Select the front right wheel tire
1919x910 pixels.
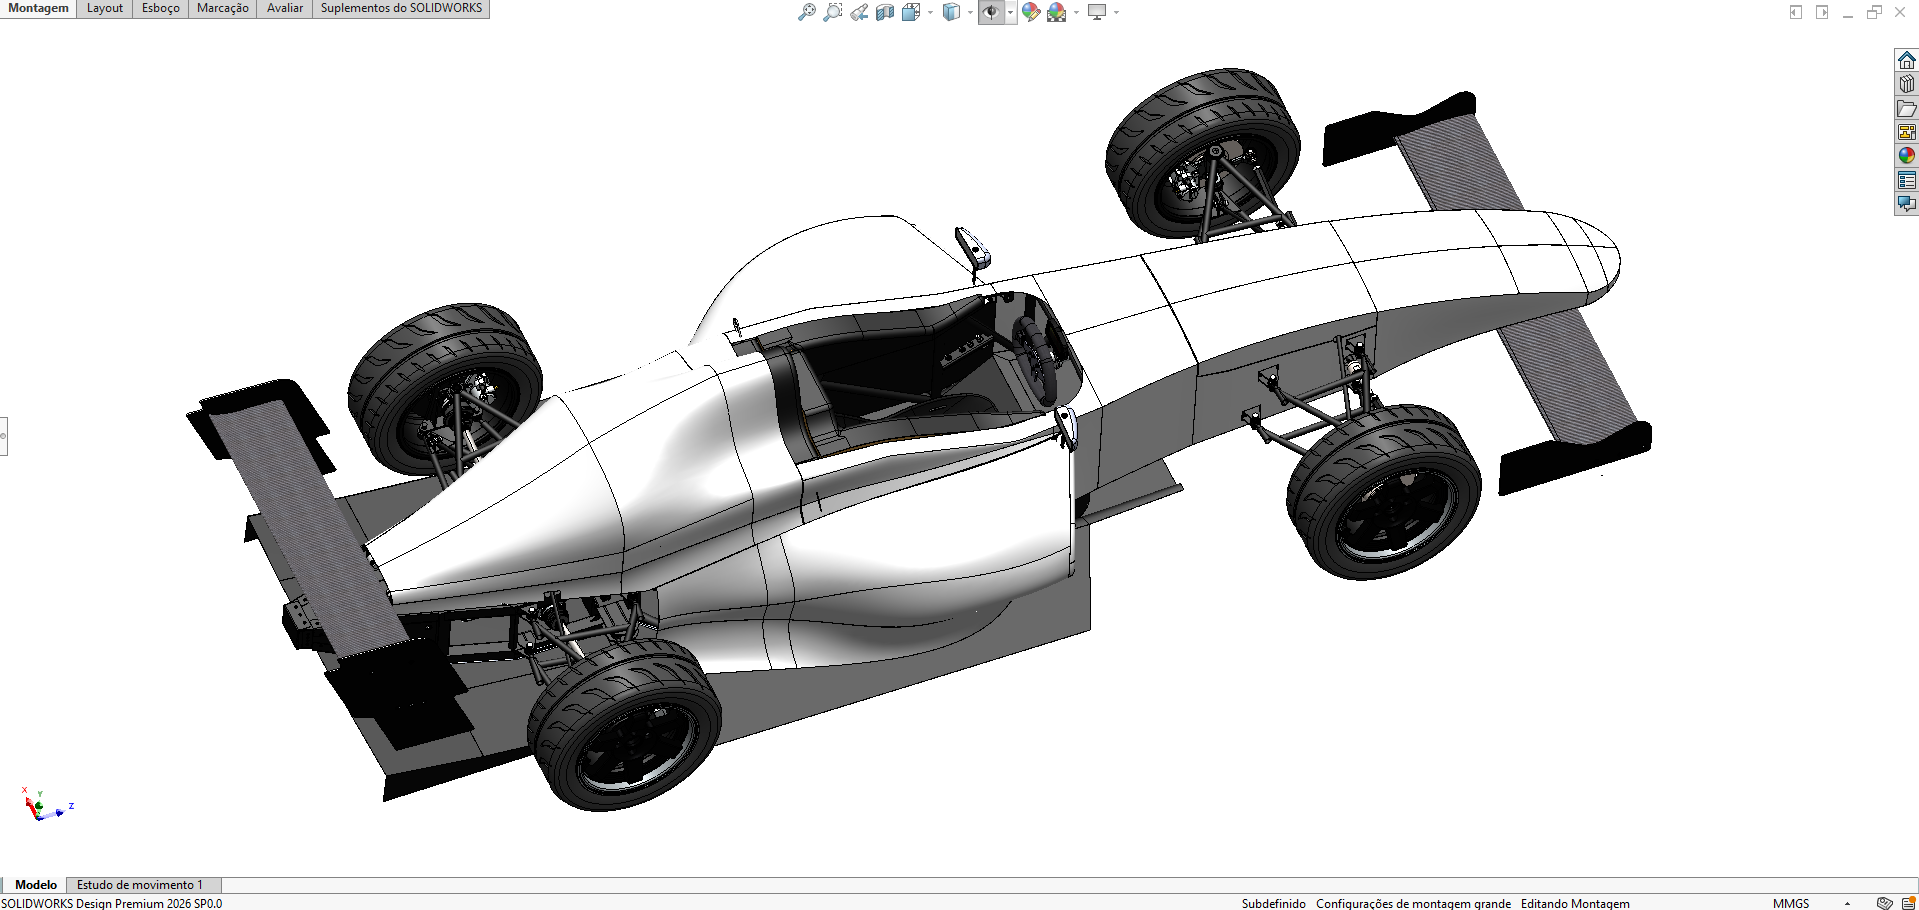pyautogui.click(x=1384, y=493)
